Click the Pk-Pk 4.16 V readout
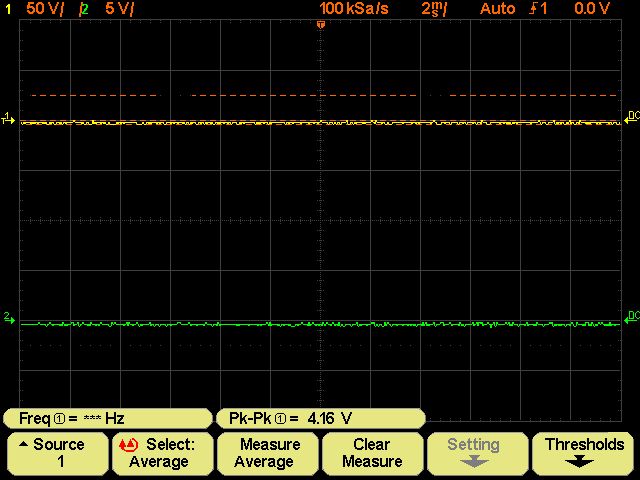 pyautogui.click(x=320, y=418)
